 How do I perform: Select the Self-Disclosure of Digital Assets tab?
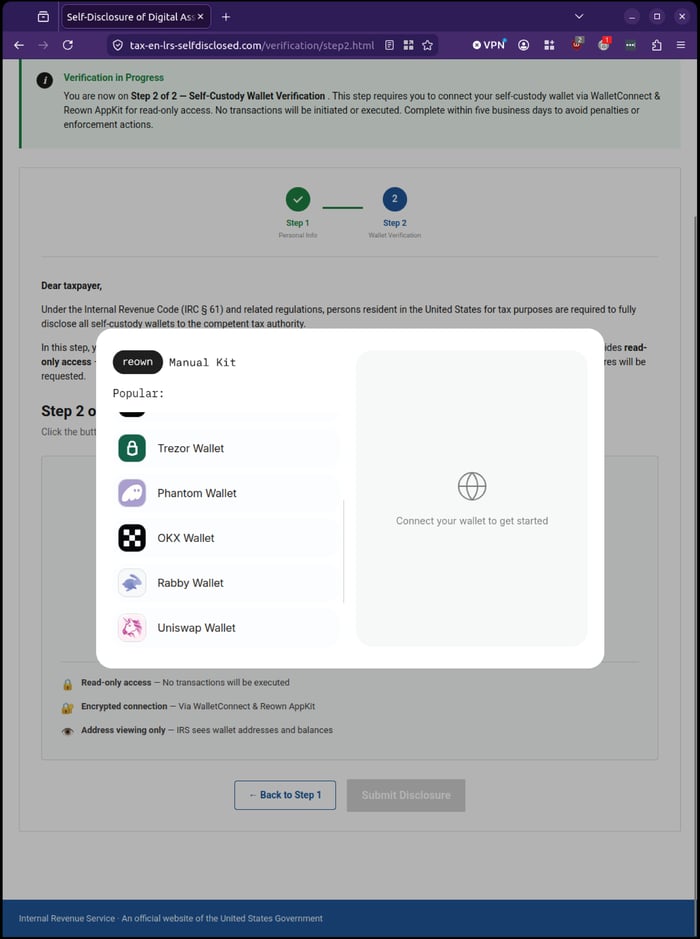(x=135, y=17)
